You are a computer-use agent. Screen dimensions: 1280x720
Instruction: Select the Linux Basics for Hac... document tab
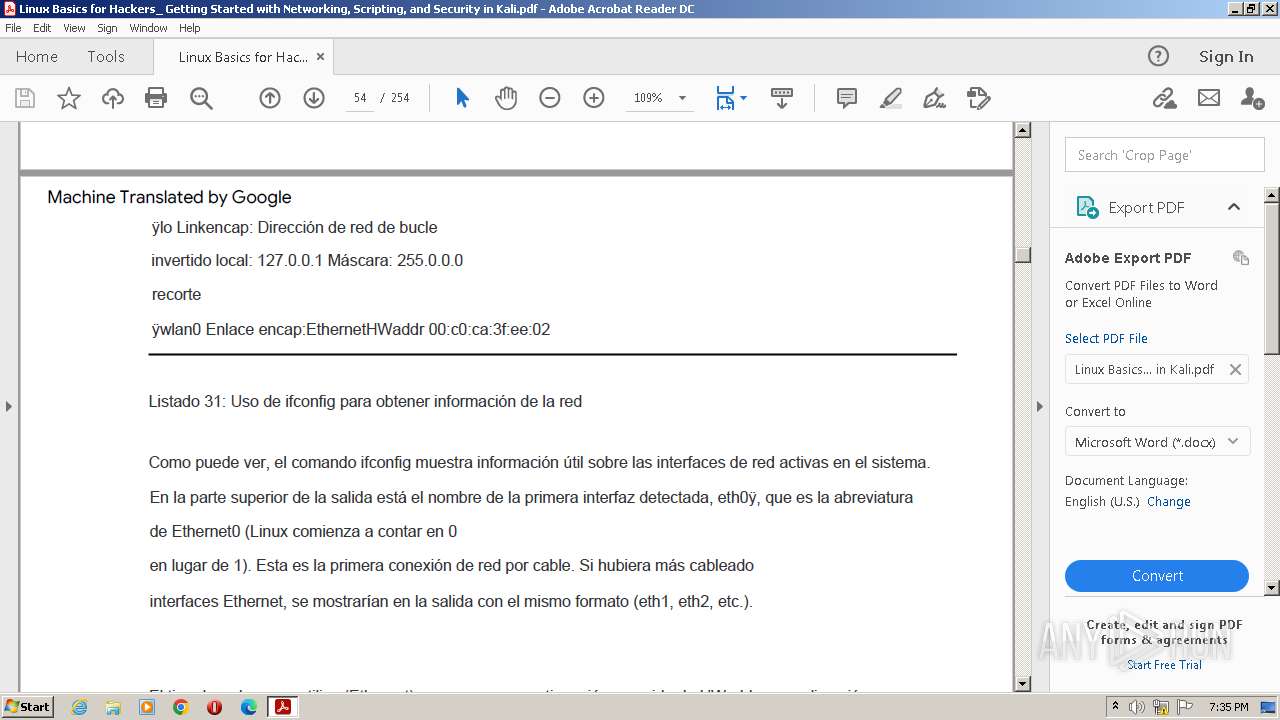click(x=243, y=57)
